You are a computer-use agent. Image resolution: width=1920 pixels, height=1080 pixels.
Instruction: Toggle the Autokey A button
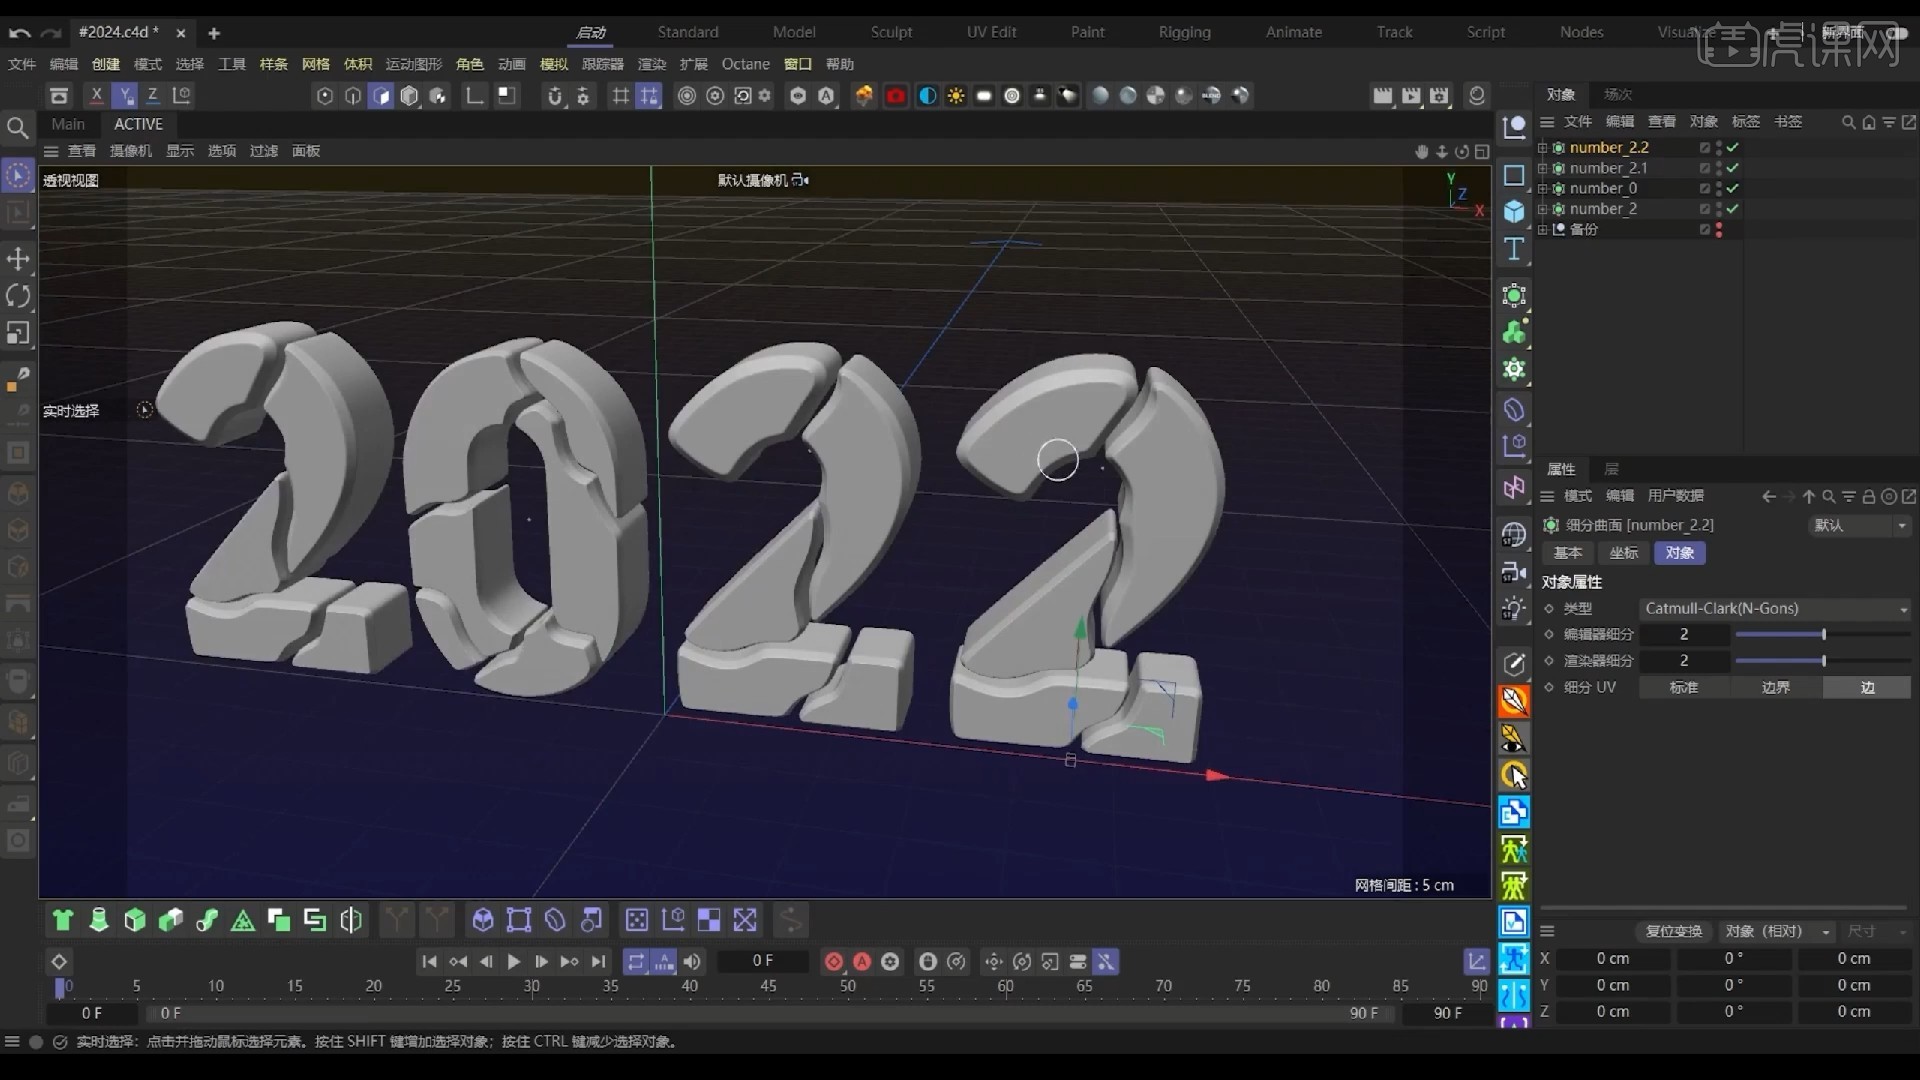point(862,962)
